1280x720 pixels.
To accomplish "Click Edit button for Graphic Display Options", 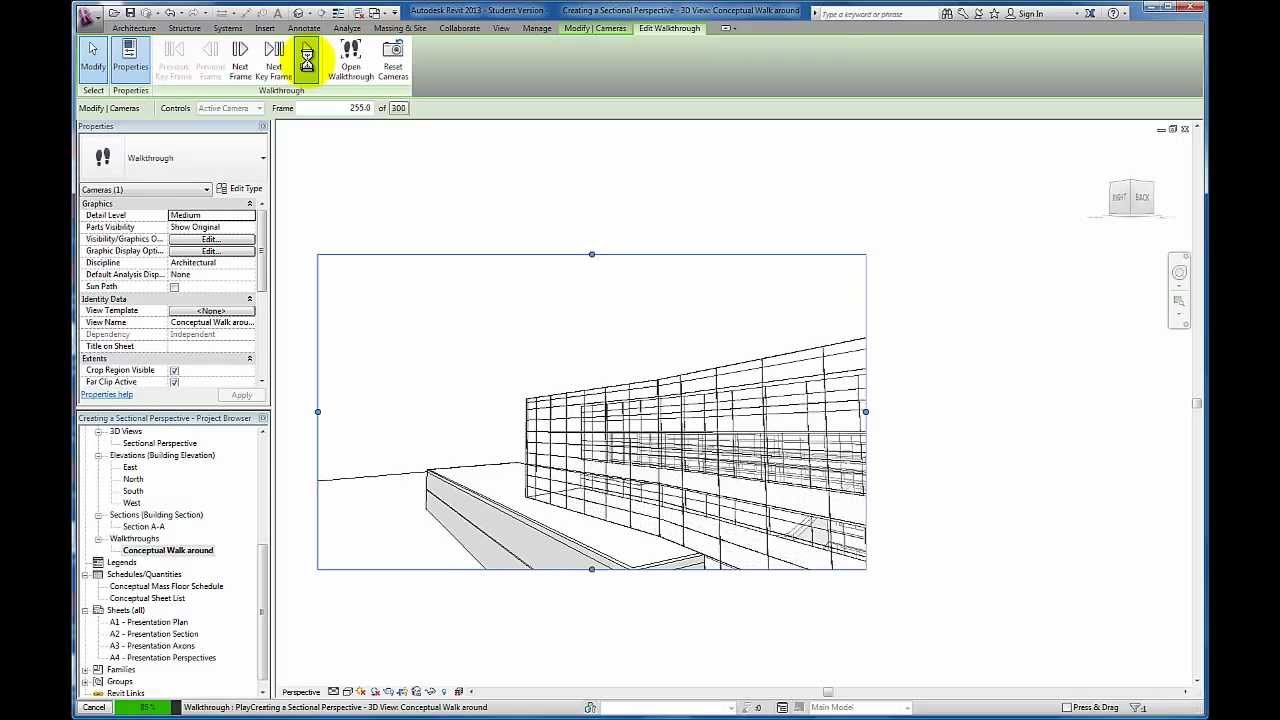I will tap(211, 251).
